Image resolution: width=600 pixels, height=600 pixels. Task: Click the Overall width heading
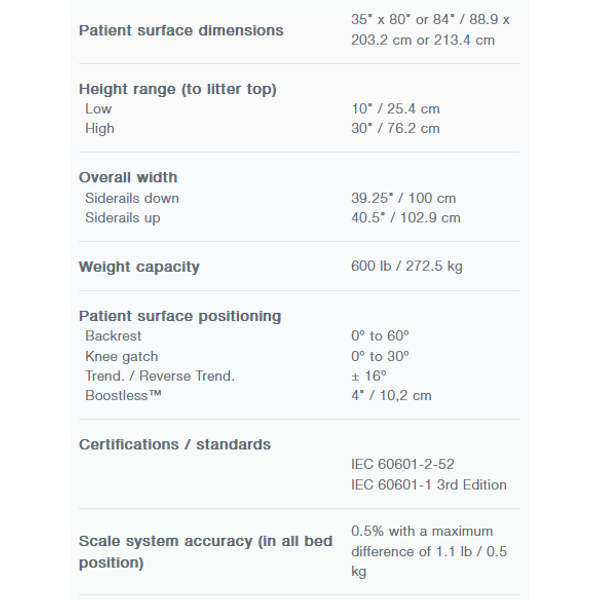[x=128, y=178]
